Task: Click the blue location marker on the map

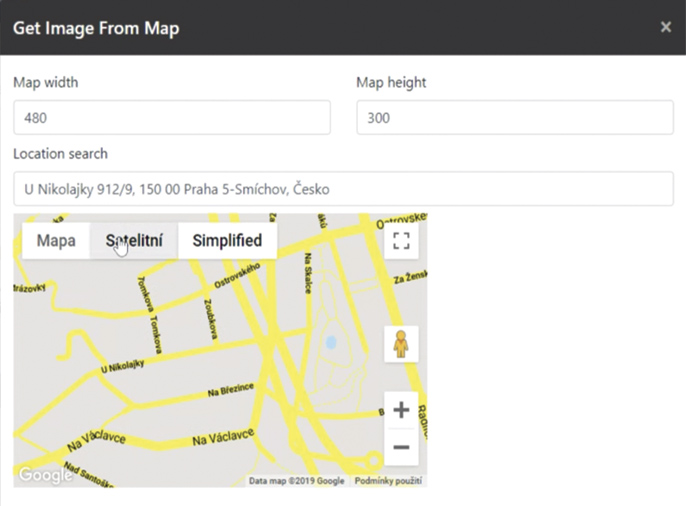Action: 331,343
